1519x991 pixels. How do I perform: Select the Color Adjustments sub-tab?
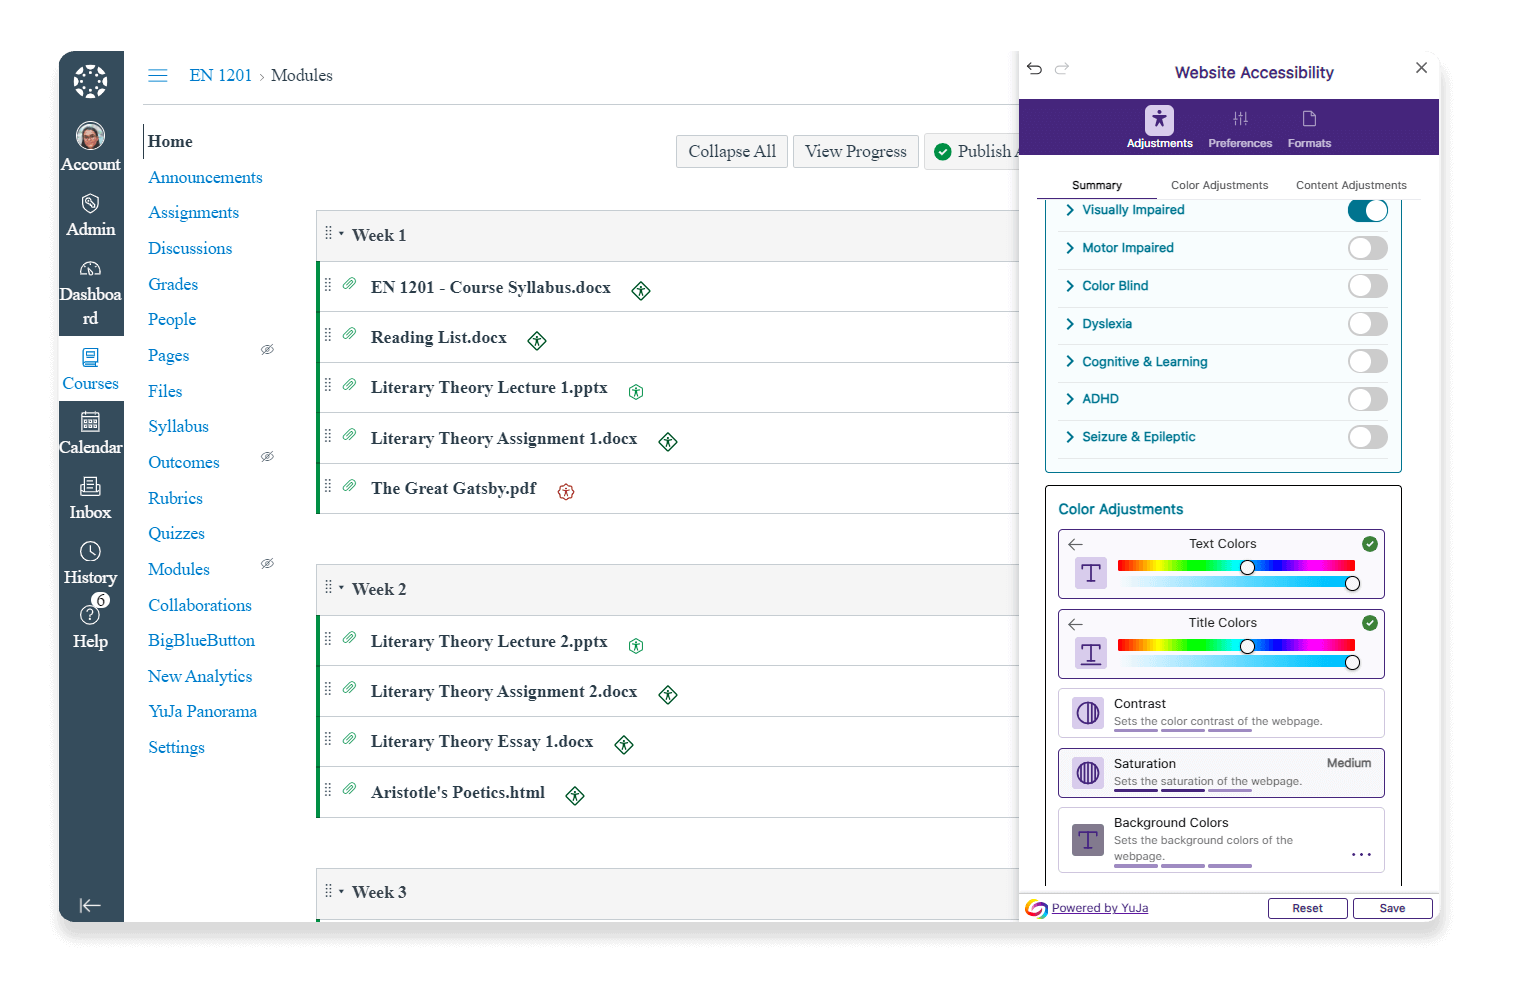pos(1219,186)
